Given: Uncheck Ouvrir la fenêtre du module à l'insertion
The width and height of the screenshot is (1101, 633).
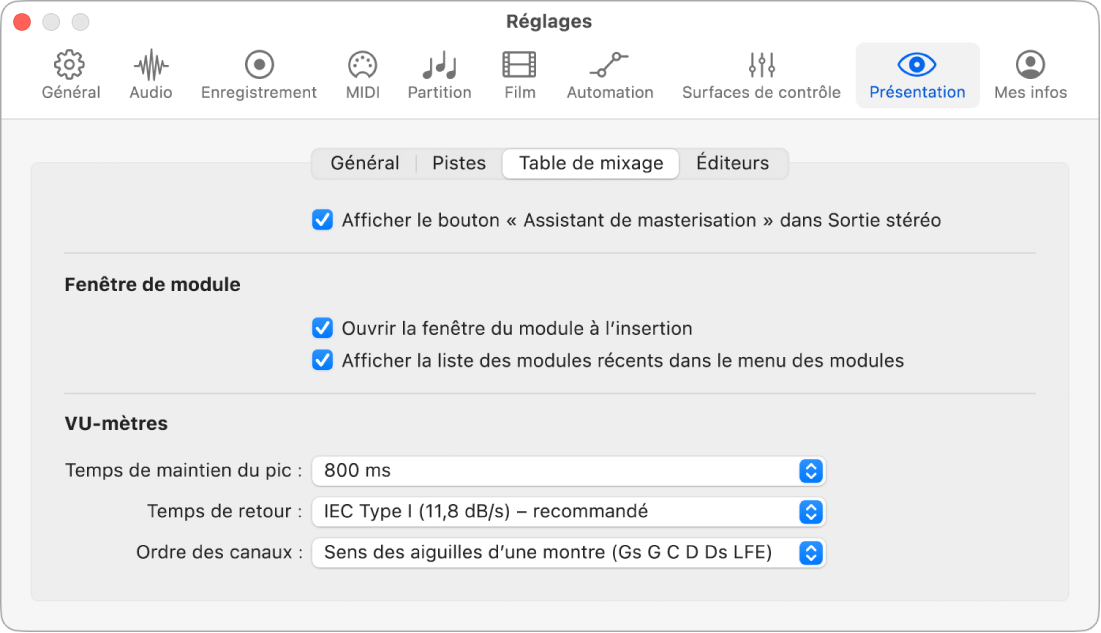Looking at the screenshot, I should 321,326.
